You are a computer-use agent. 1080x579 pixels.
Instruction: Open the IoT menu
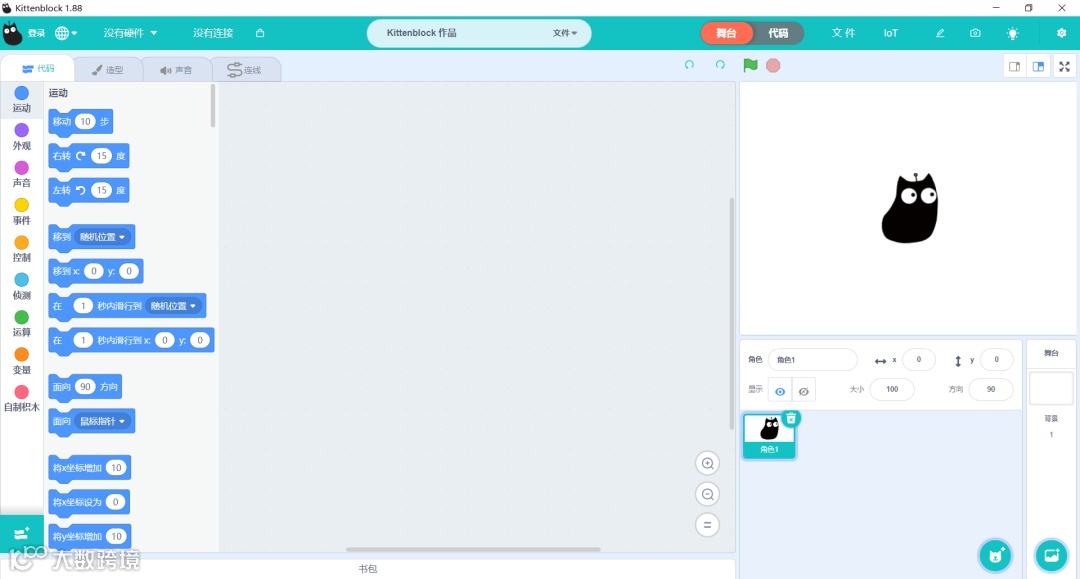891,33
